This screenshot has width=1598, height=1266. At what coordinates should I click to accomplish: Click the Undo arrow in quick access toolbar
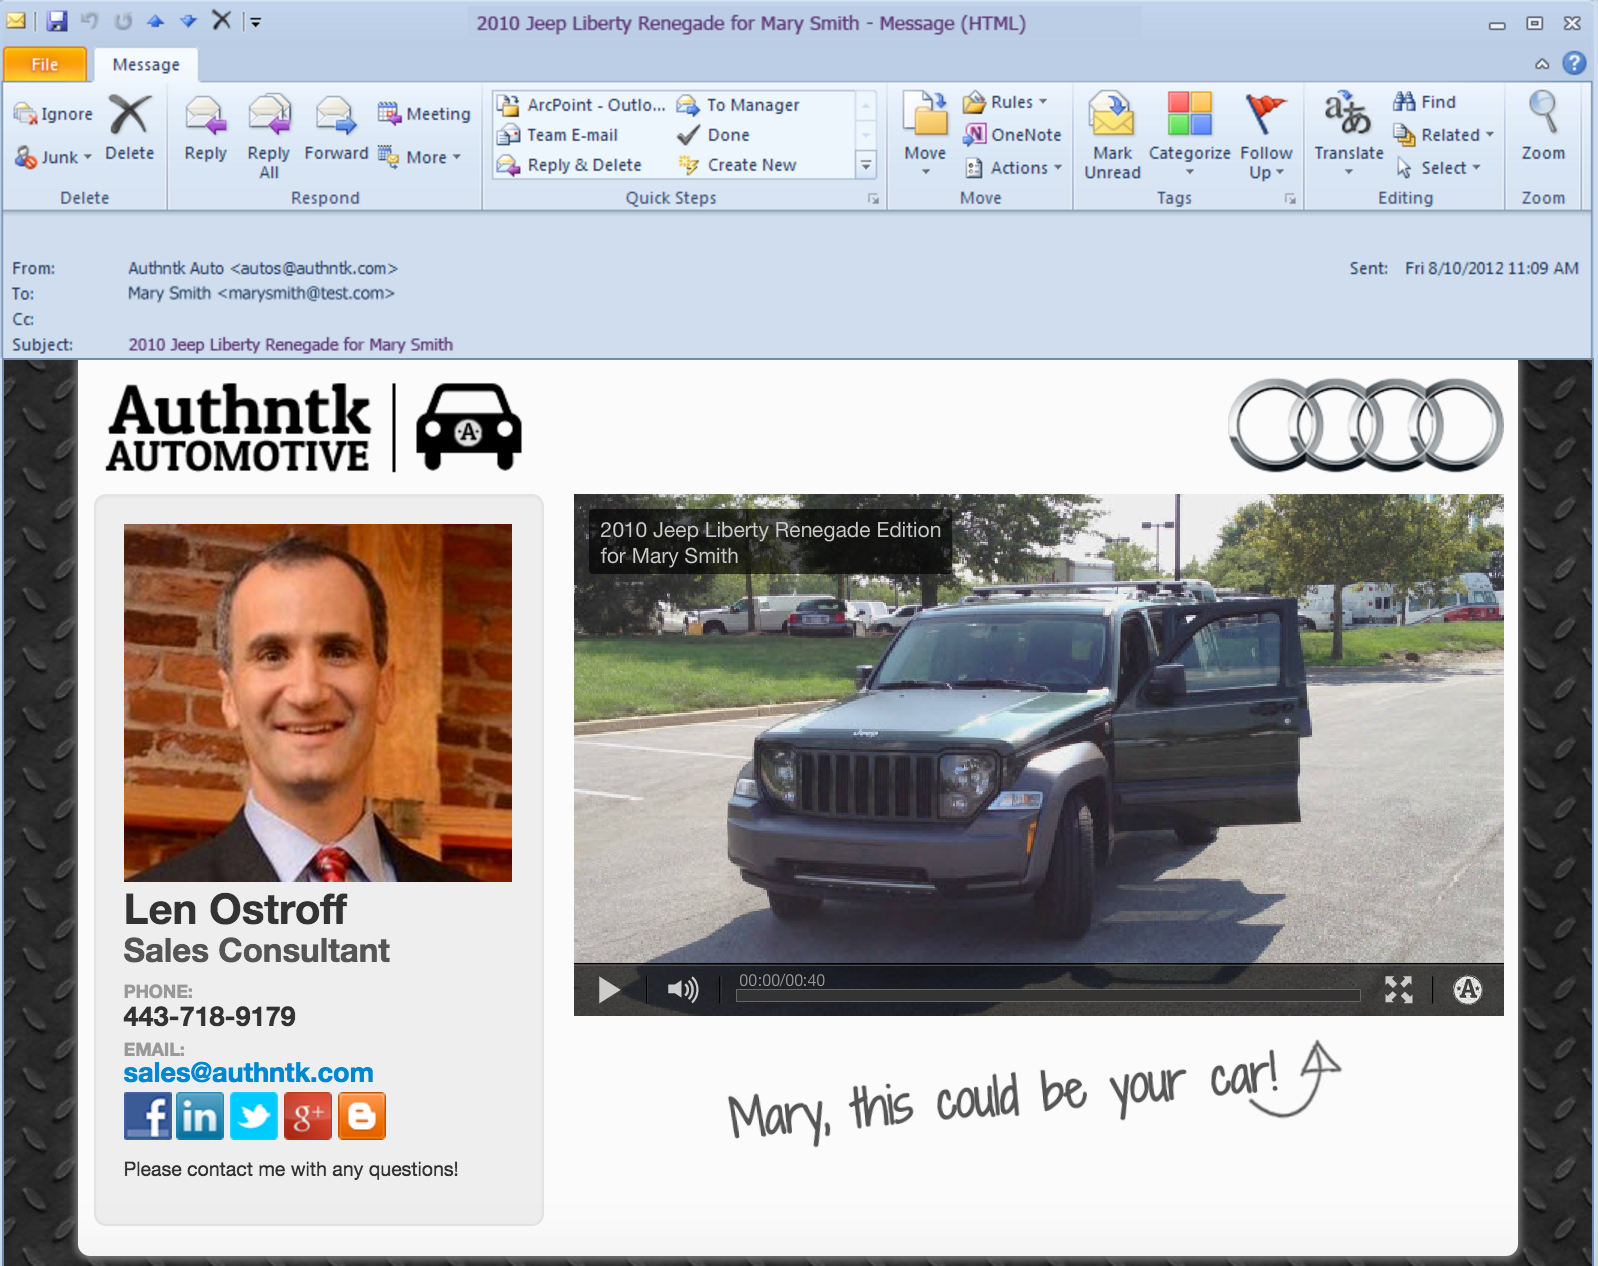pos(90,21)
